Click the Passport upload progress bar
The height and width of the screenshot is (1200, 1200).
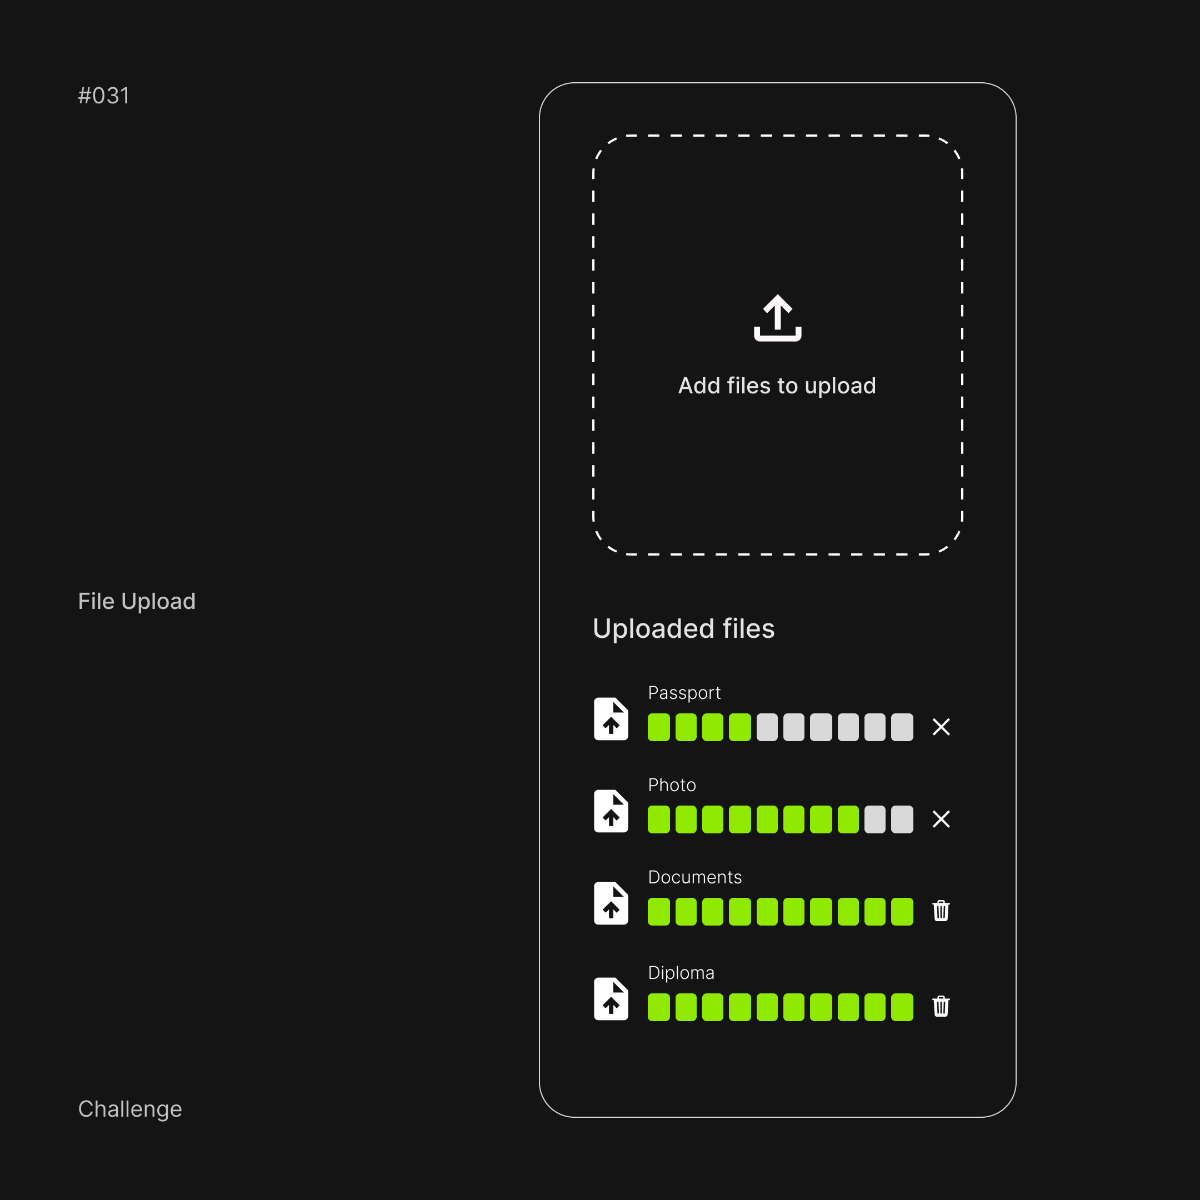coord(780,727)
